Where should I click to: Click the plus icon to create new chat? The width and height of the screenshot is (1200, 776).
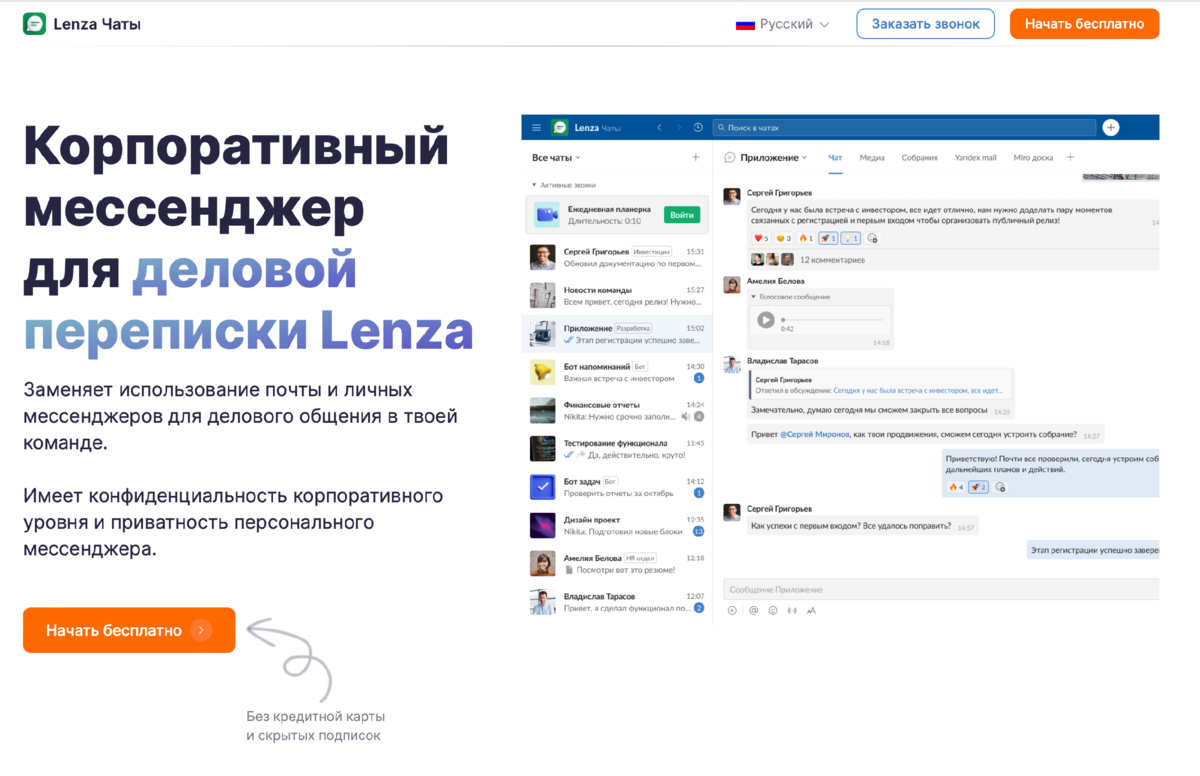[694, 157]
